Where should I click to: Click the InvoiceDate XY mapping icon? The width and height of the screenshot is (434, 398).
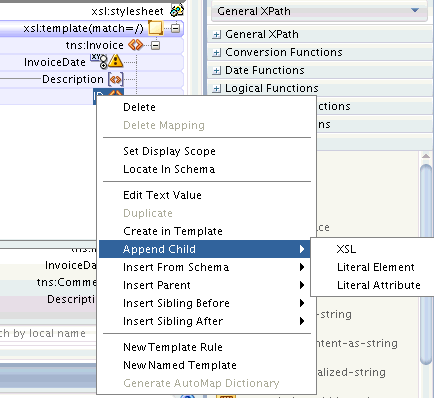coord(99,60)
